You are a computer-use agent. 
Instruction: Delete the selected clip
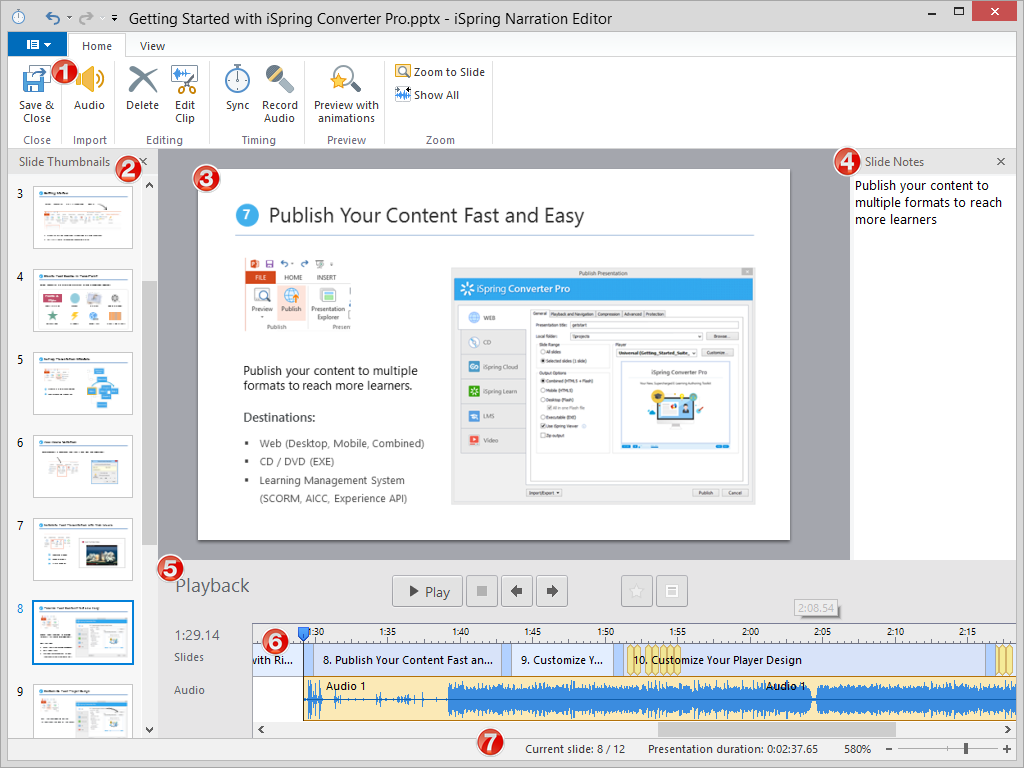pos(142,89)
